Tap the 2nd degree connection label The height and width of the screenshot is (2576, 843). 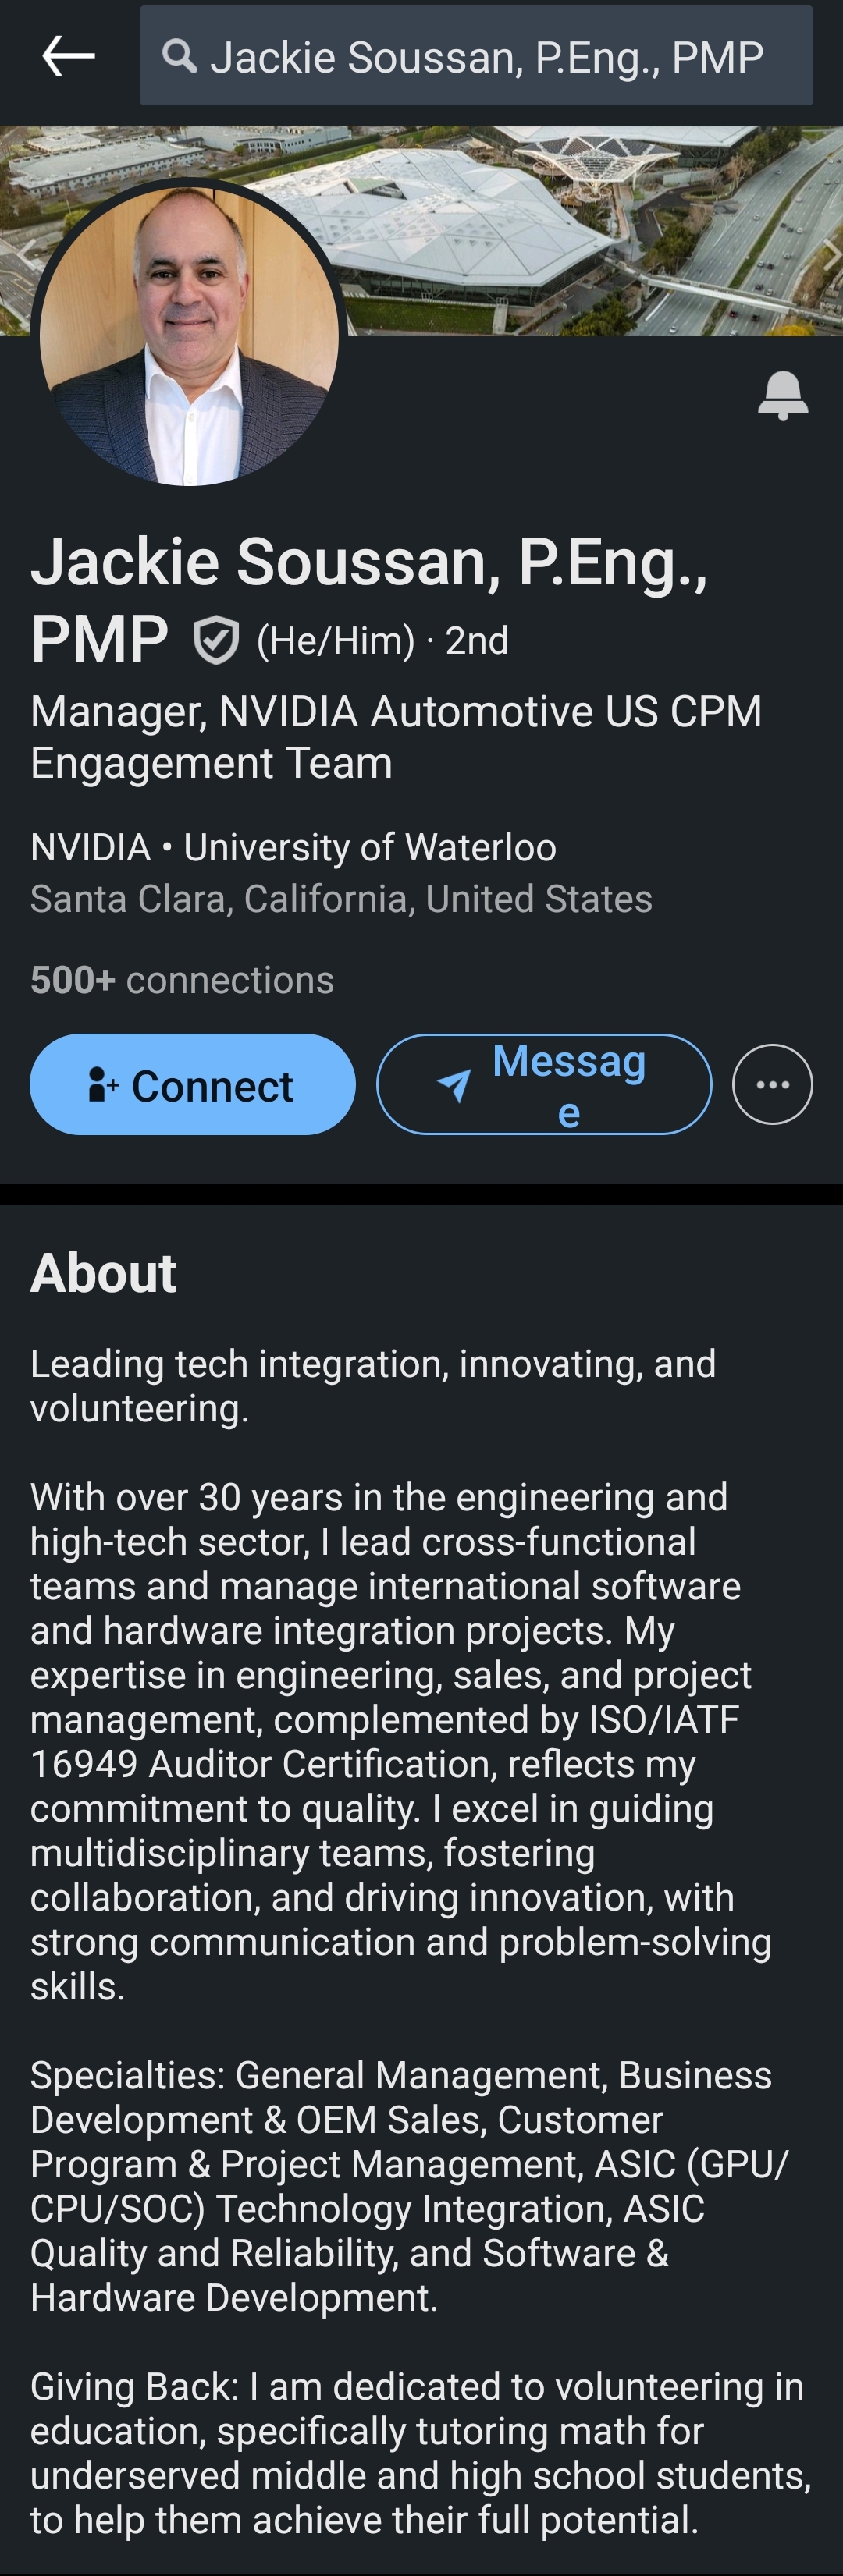477,641
